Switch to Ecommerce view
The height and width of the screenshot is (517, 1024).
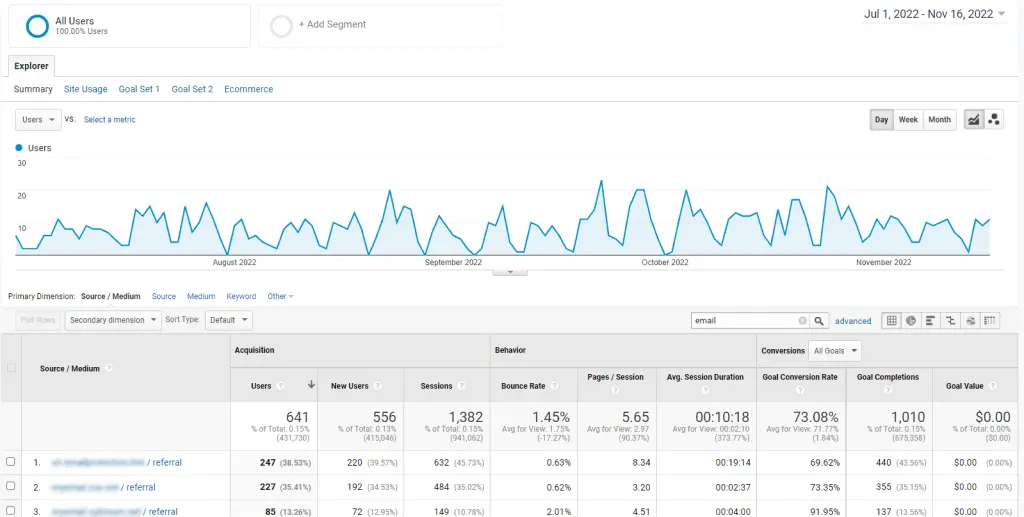(x=248, y=89)
